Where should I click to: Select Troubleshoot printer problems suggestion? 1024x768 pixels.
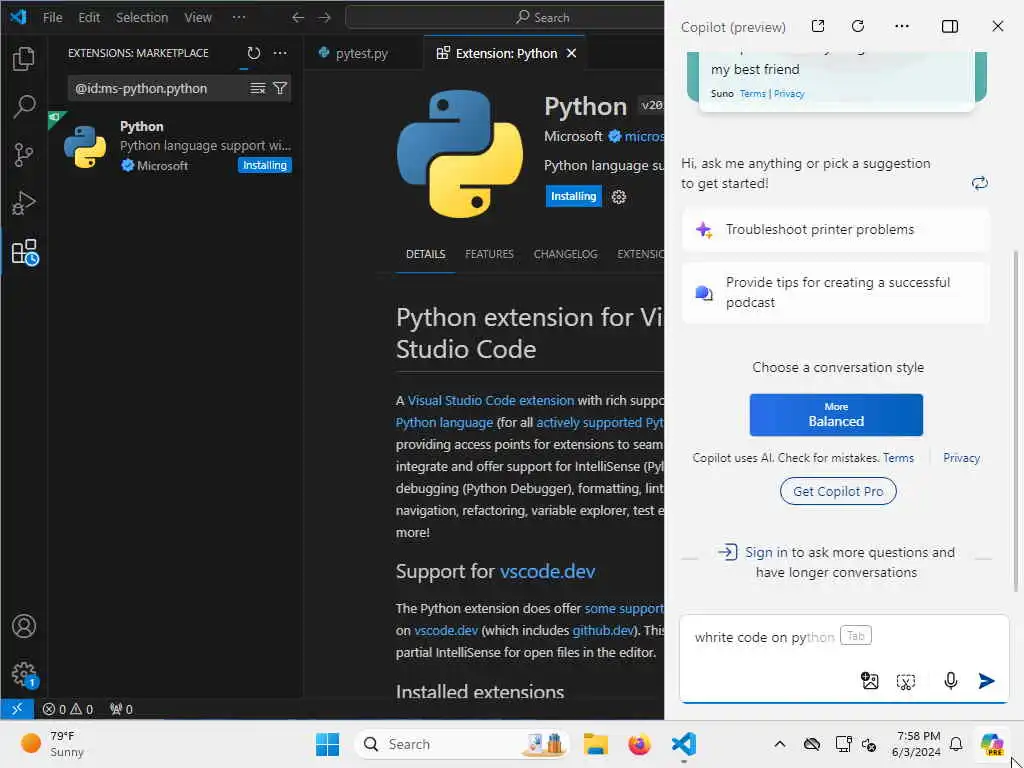(x=836, y=229)
